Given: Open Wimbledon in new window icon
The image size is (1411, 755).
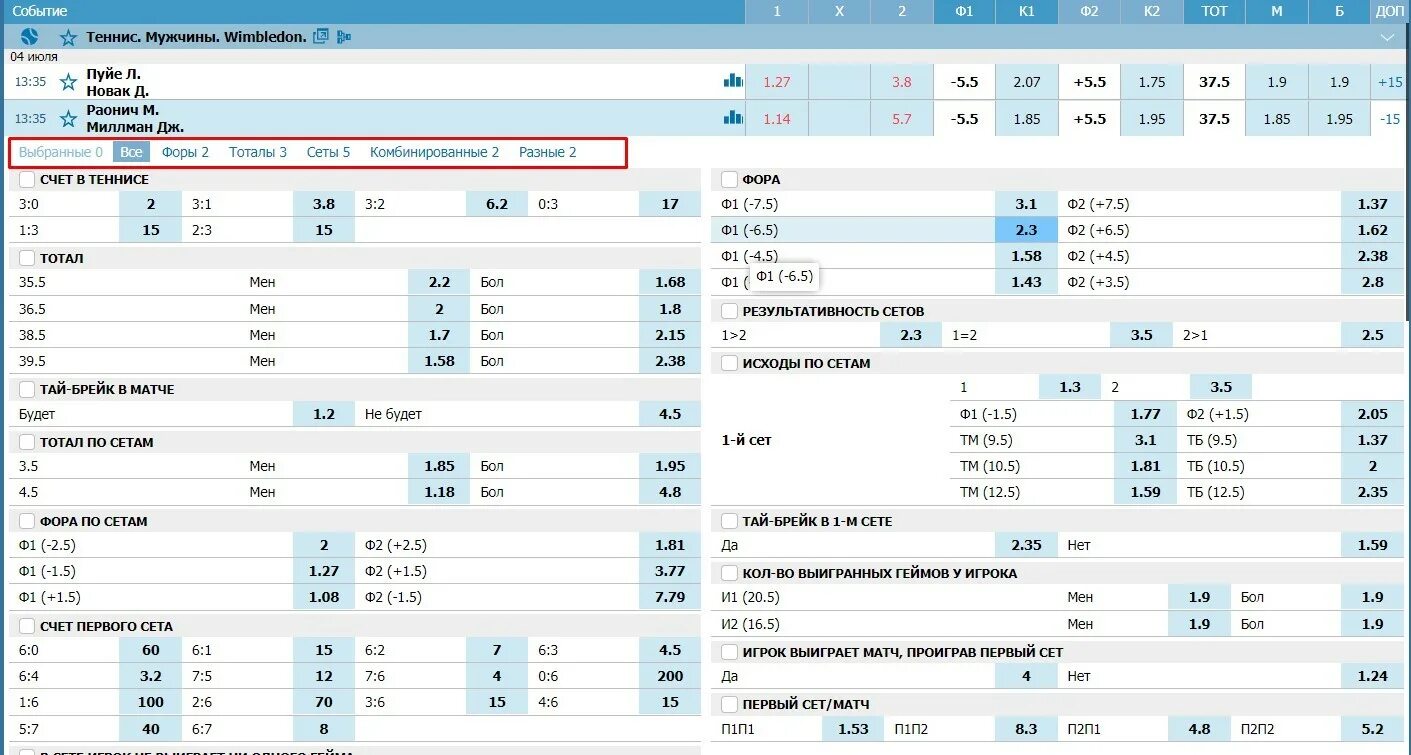Looking at the screenshot, I should [321, 36].
